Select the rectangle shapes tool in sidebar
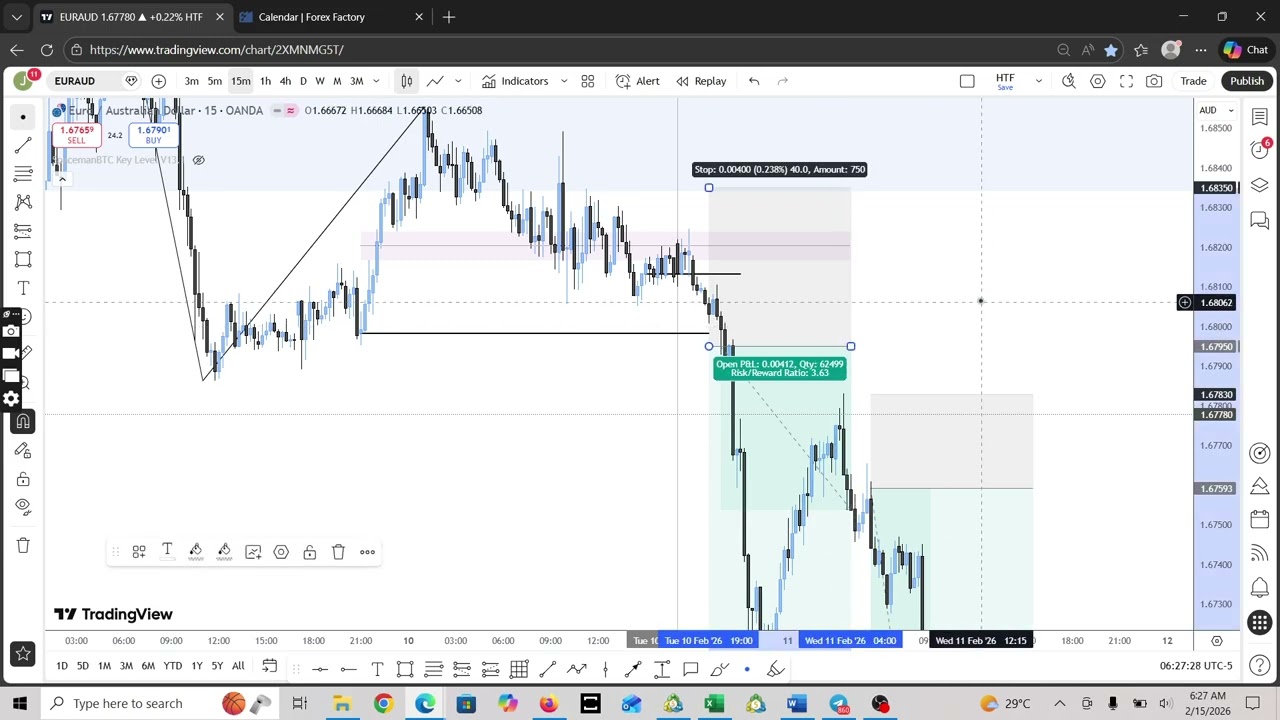The height and width of the screenshot is (720, 1280). click(x=22, y=260)
